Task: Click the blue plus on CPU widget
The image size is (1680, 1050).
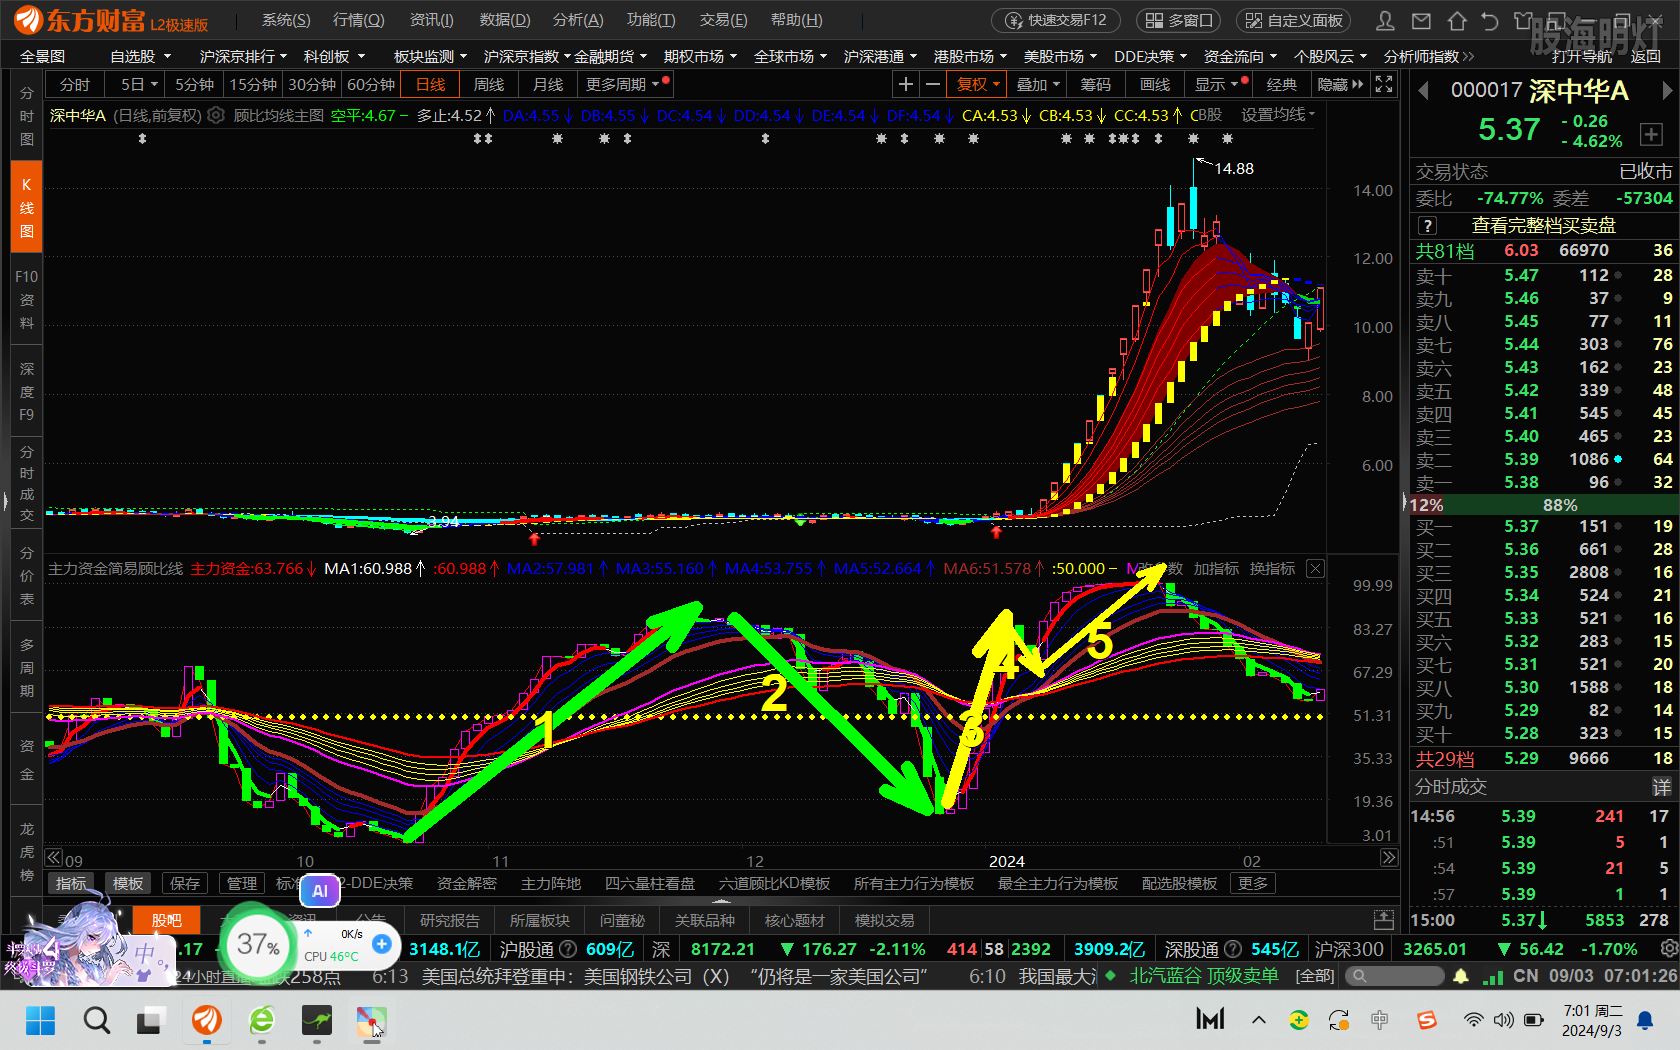Action: pyautogui.click(x=382, y=944)
